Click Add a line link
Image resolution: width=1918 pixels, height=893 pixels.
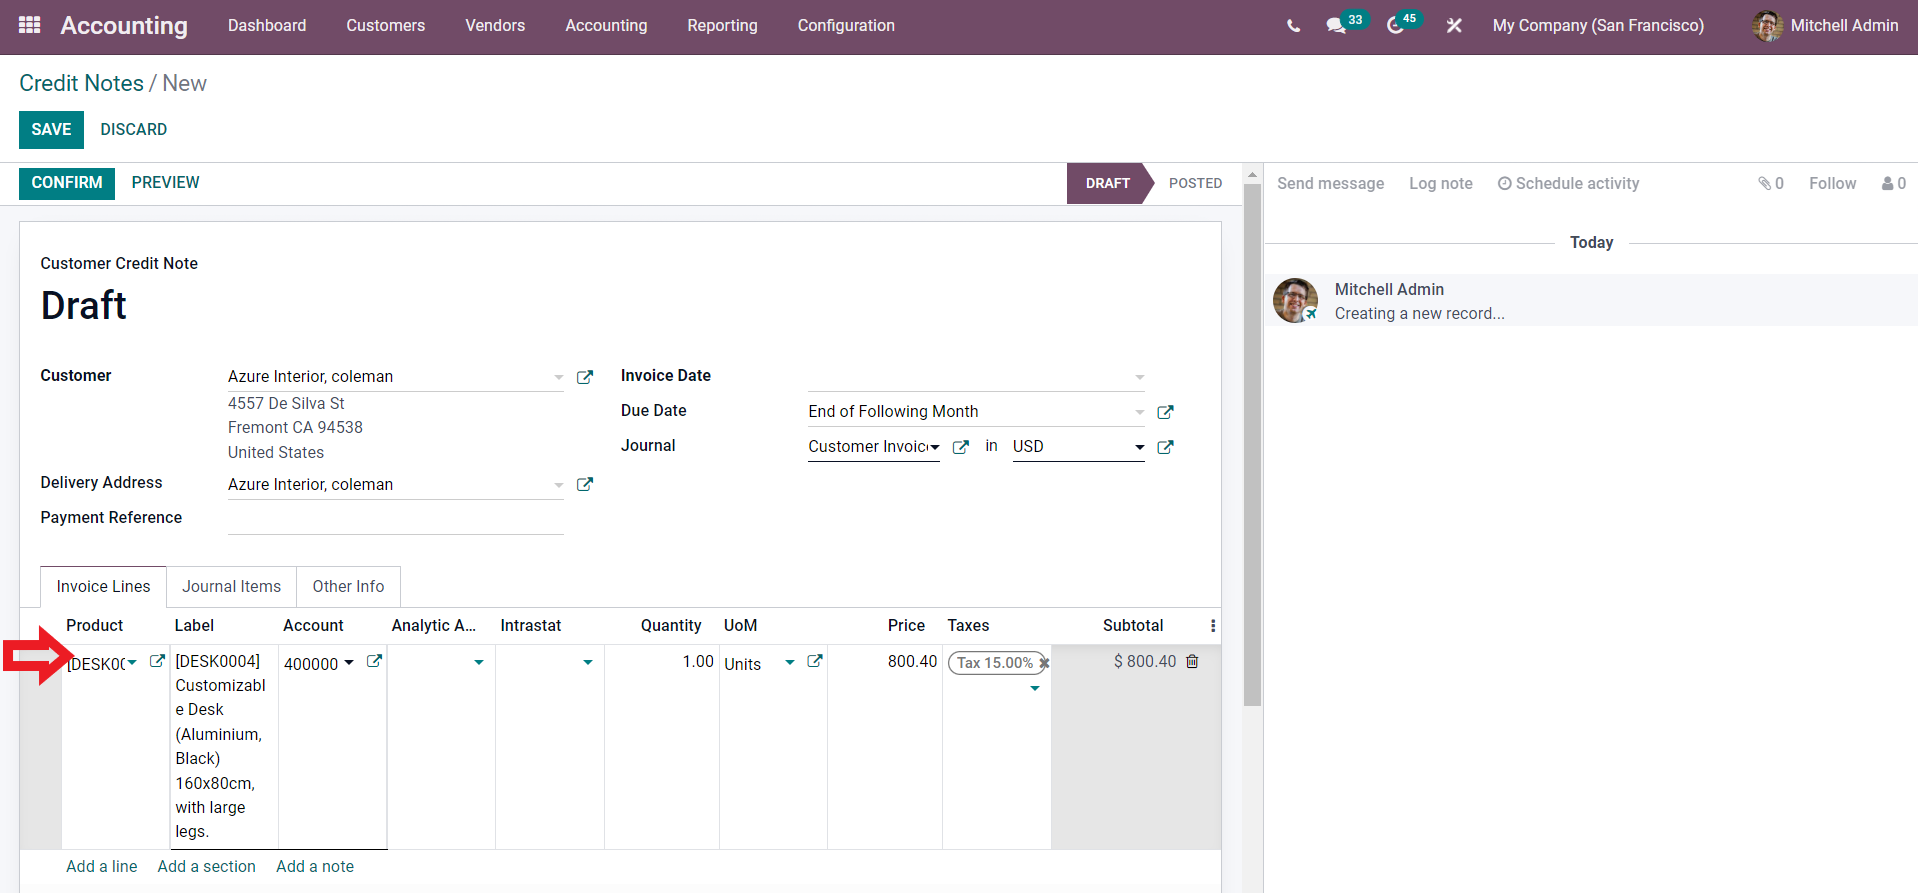tap(102, 866)
